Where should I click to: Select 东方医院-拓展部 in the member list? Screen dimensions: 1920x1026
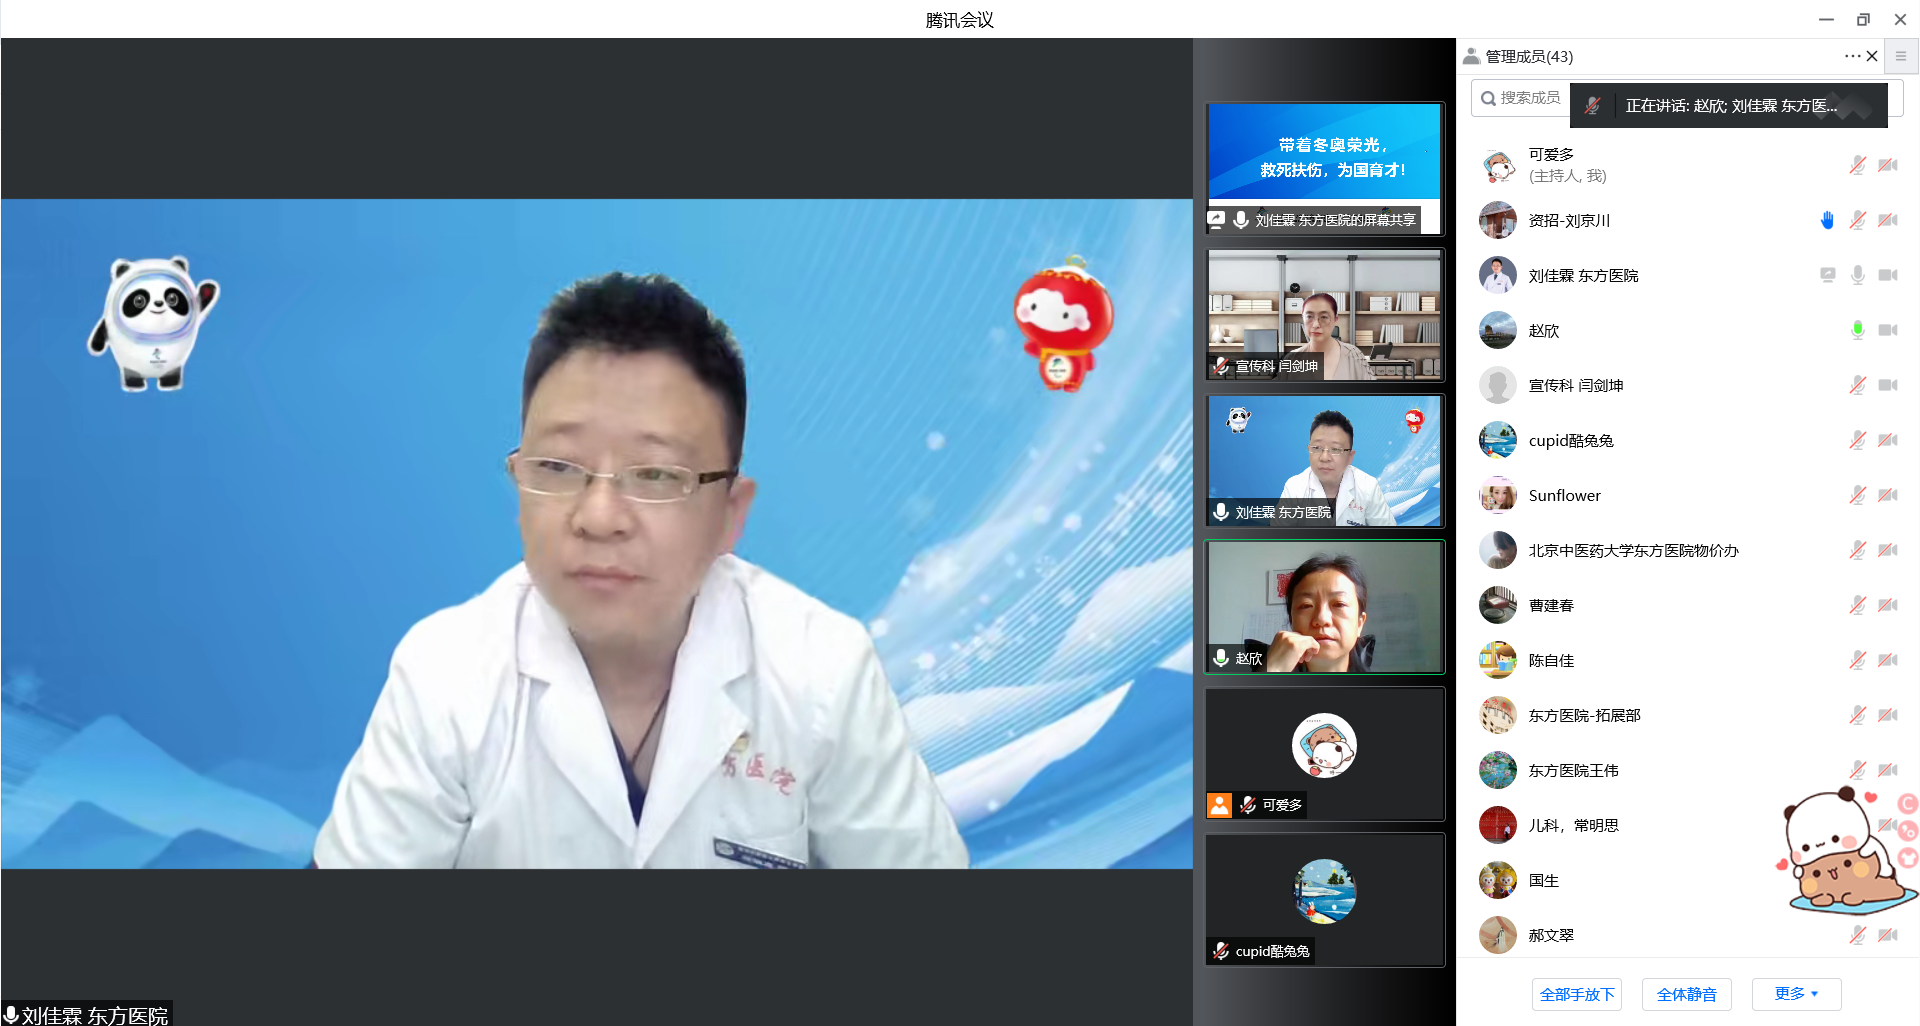click(x=1584, y=715)
